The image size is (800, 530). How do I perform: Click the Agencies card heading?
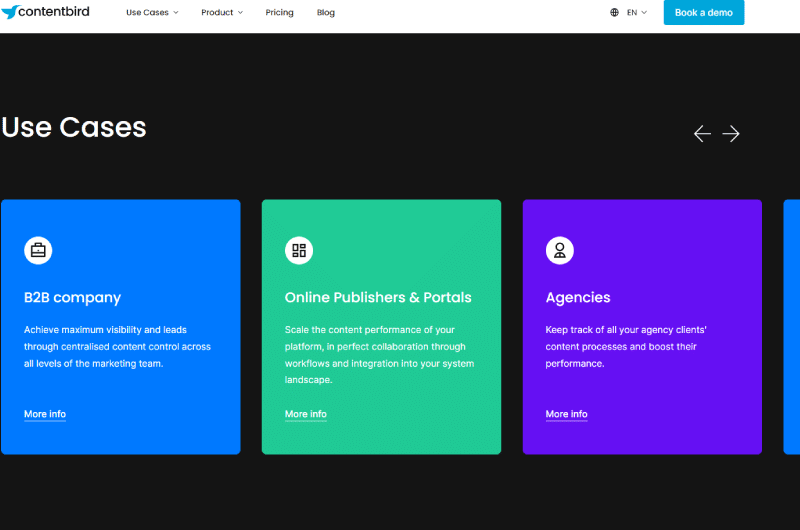(x=578, y=297)
